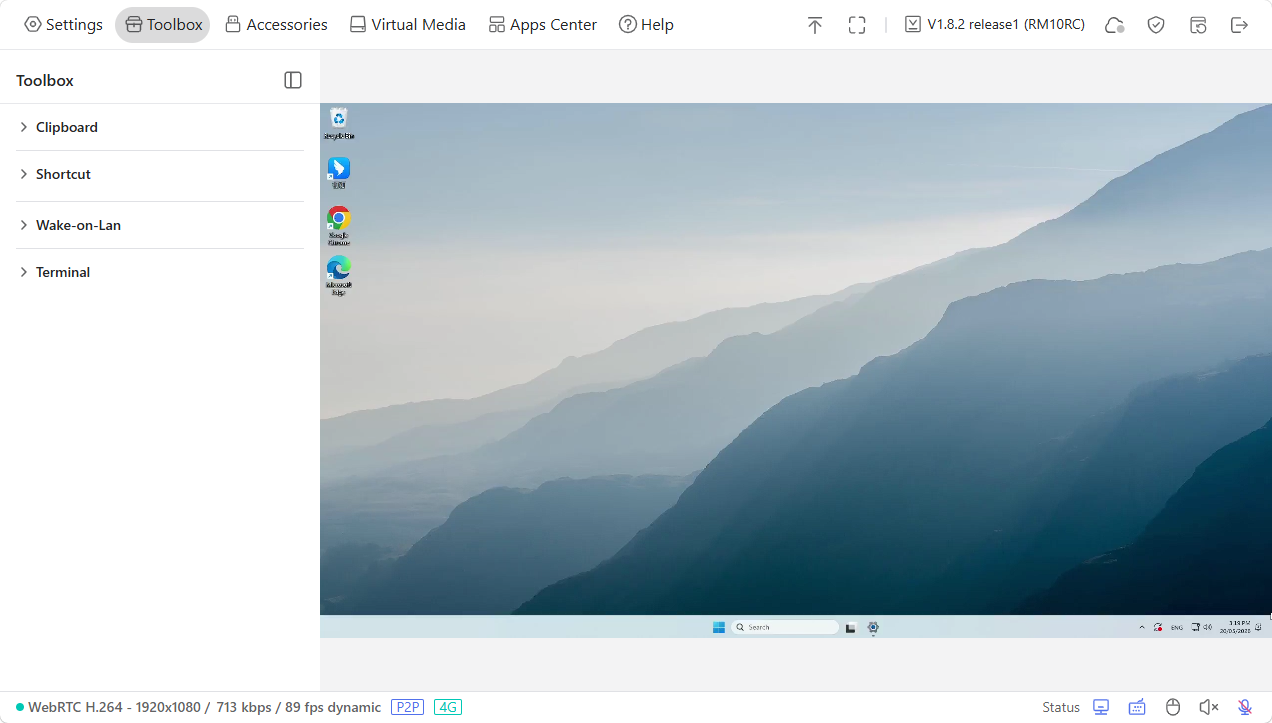Screen dimensions: 1272x723
Task: Click the Recycle Bin desktop icon
Action: pyautogui.click(x=339, y=123)
